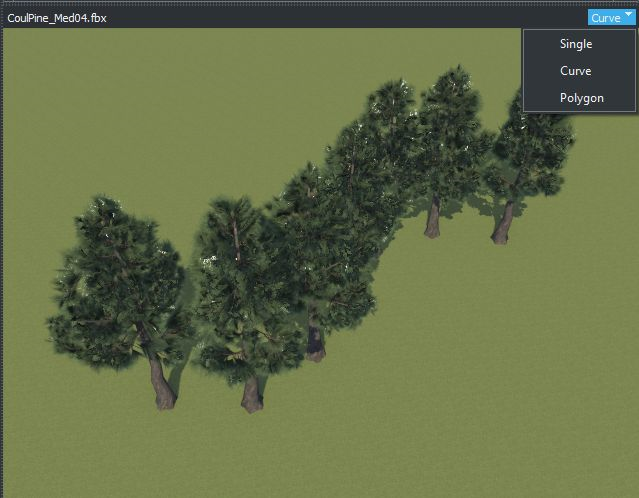
Task: Click the CoulPine_Med04.fbx title label
Action: [x=57, y=19]
